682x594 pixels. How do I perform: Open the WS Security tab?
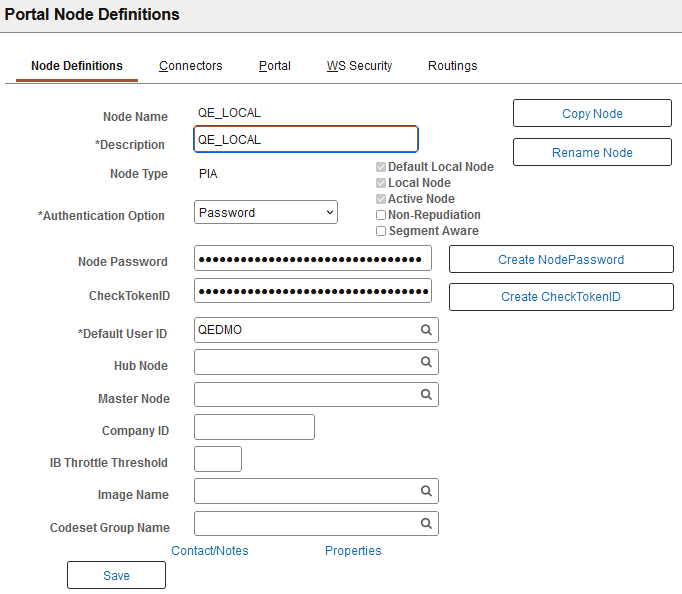[359, 66]
